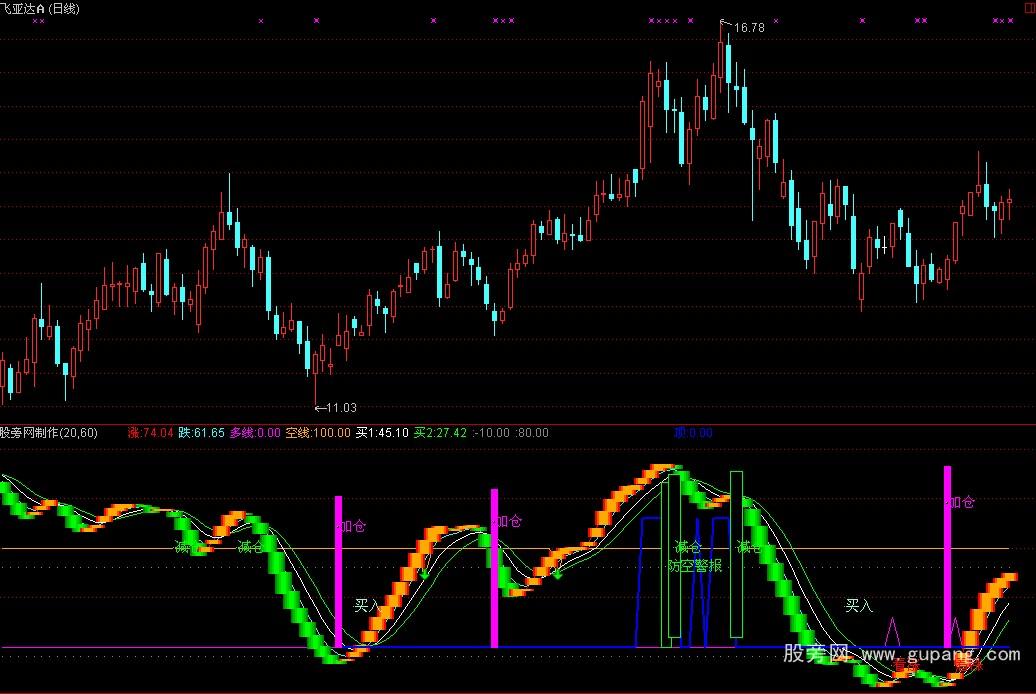Select the 多线:0.00 indicator value
The image size is (1036, 694).
point(255,433)
